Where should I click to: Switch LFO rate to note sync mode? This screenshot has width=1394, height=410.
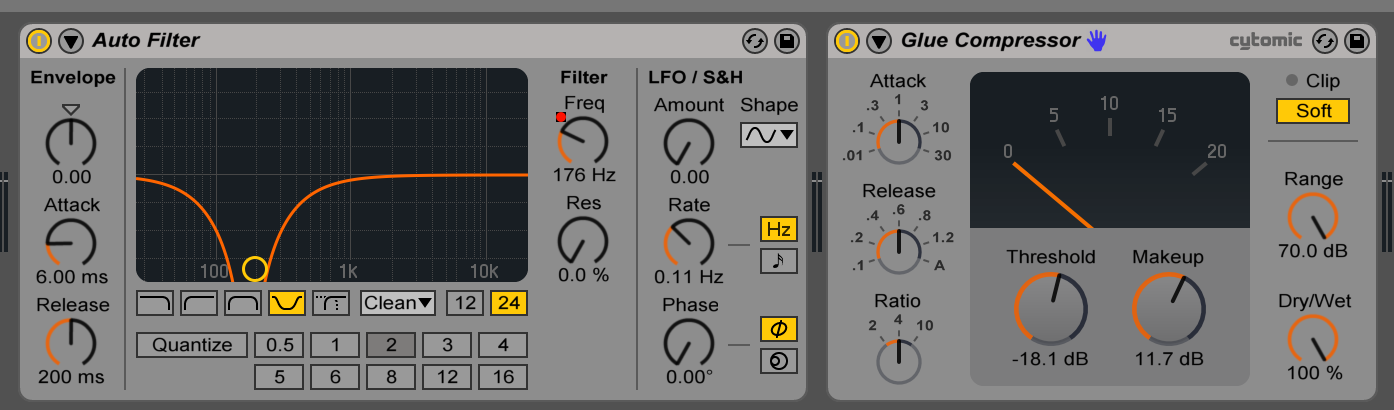click(x=779, y=261)
